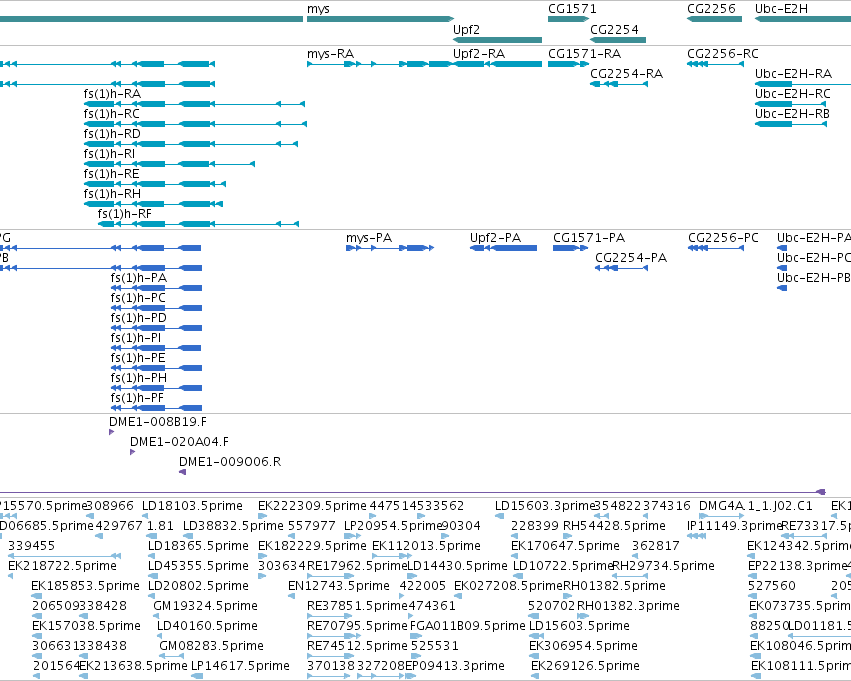Open the DMG4A.1_1.J02.C1 EST label
The height and width of the screenshot is (681, 851).
pos(755,506)
